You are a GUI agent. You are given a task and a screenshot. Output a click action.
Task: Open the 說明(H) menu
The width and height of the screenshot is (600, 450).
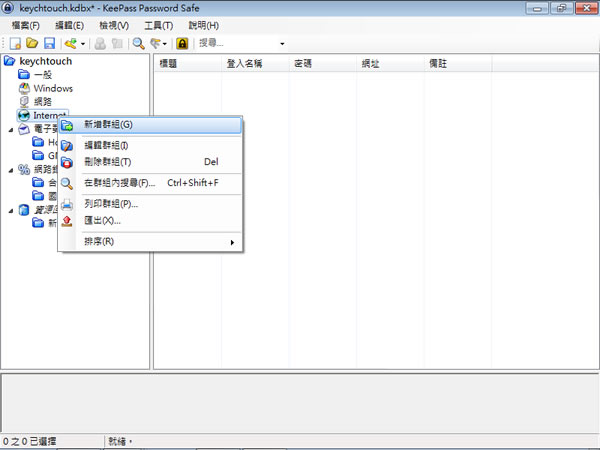tap(204, 25)
